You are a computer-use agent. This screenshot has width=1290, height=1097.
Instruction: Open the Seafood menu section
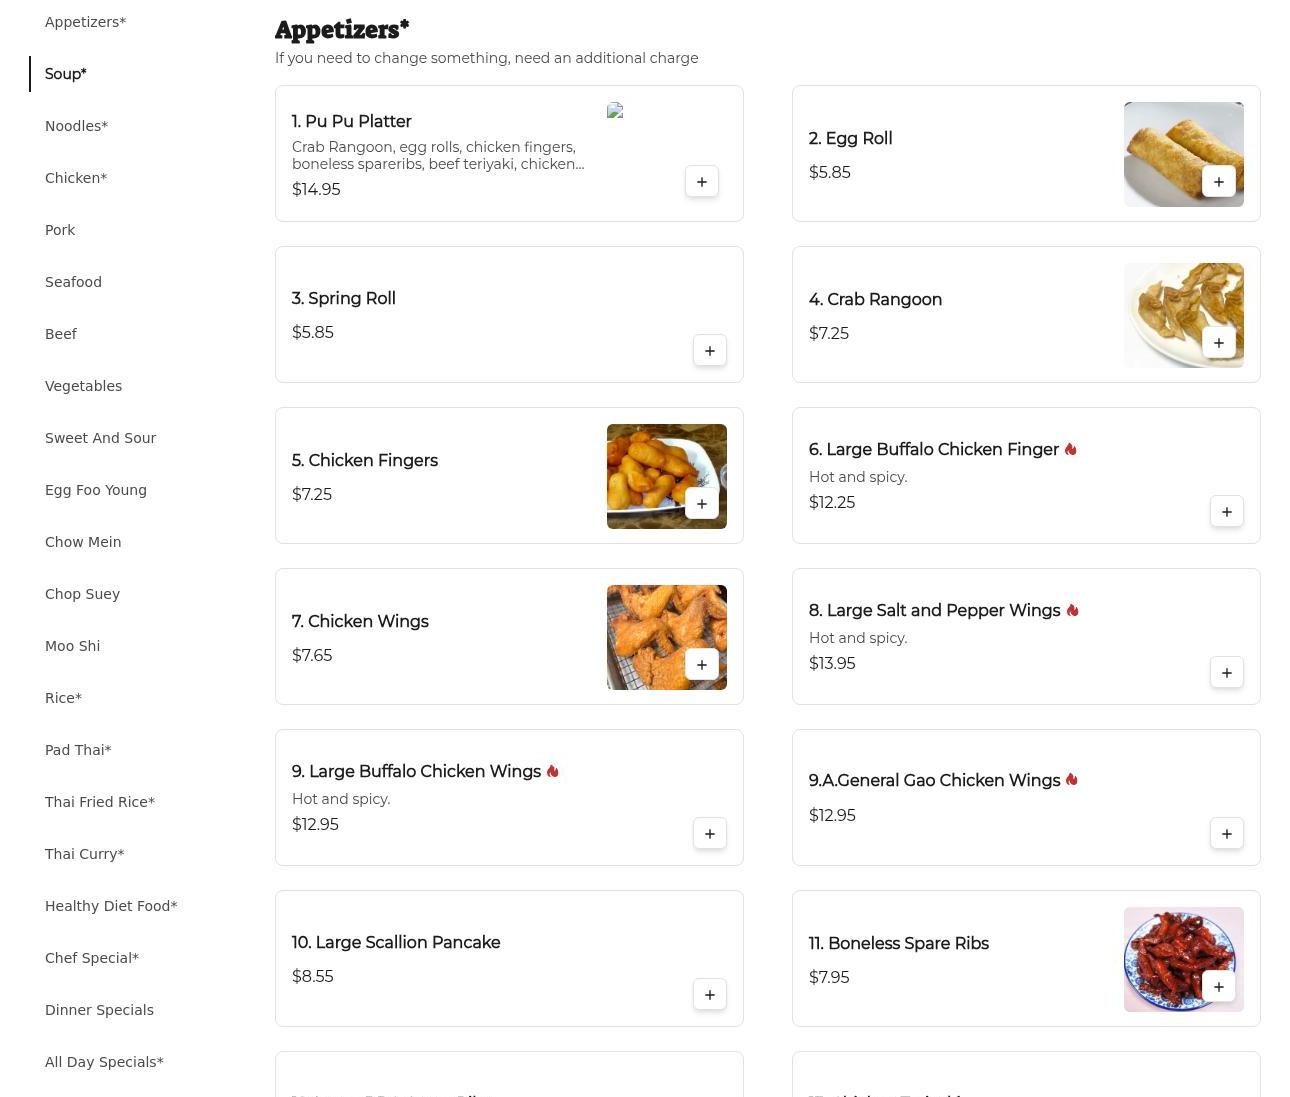coord(73,282)
